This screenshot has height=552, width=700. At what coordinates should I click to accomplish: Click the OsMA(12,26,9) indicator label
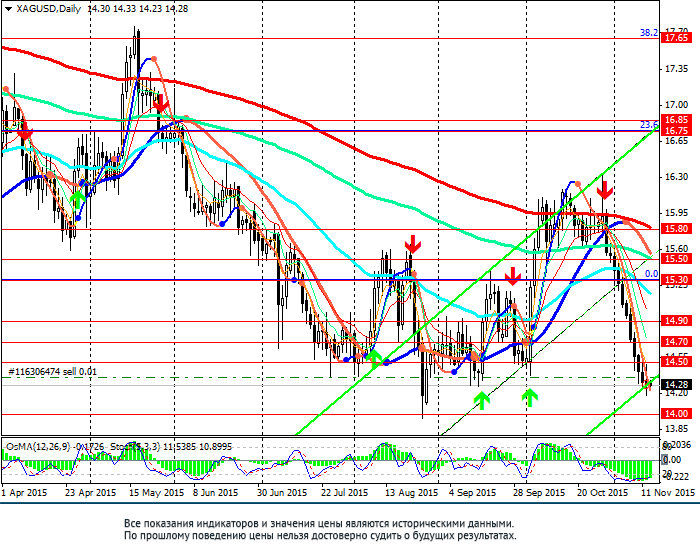tap(38, 447)
